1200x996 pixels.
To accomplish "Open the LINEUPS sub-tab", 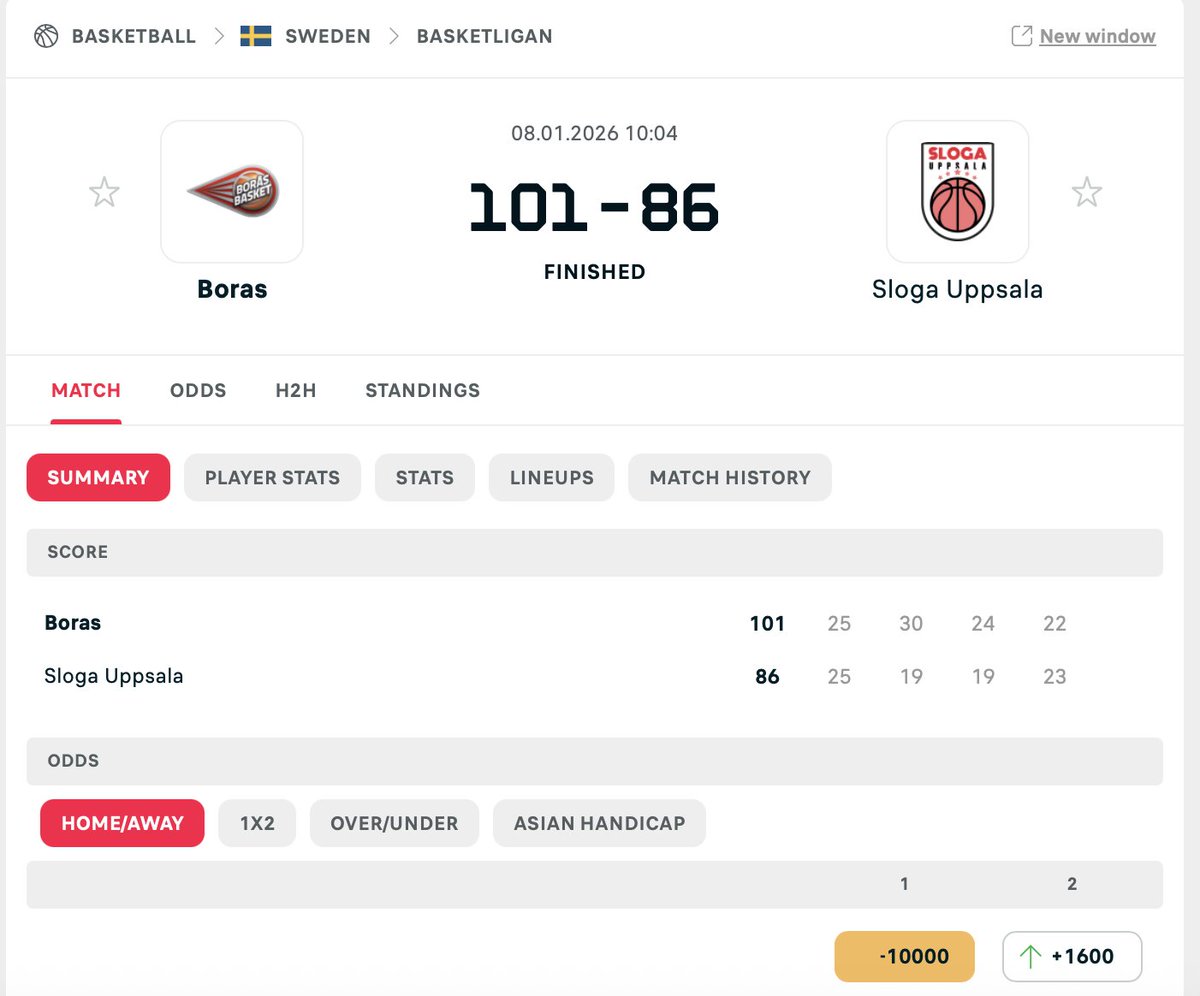I will [x=552, y=477].
